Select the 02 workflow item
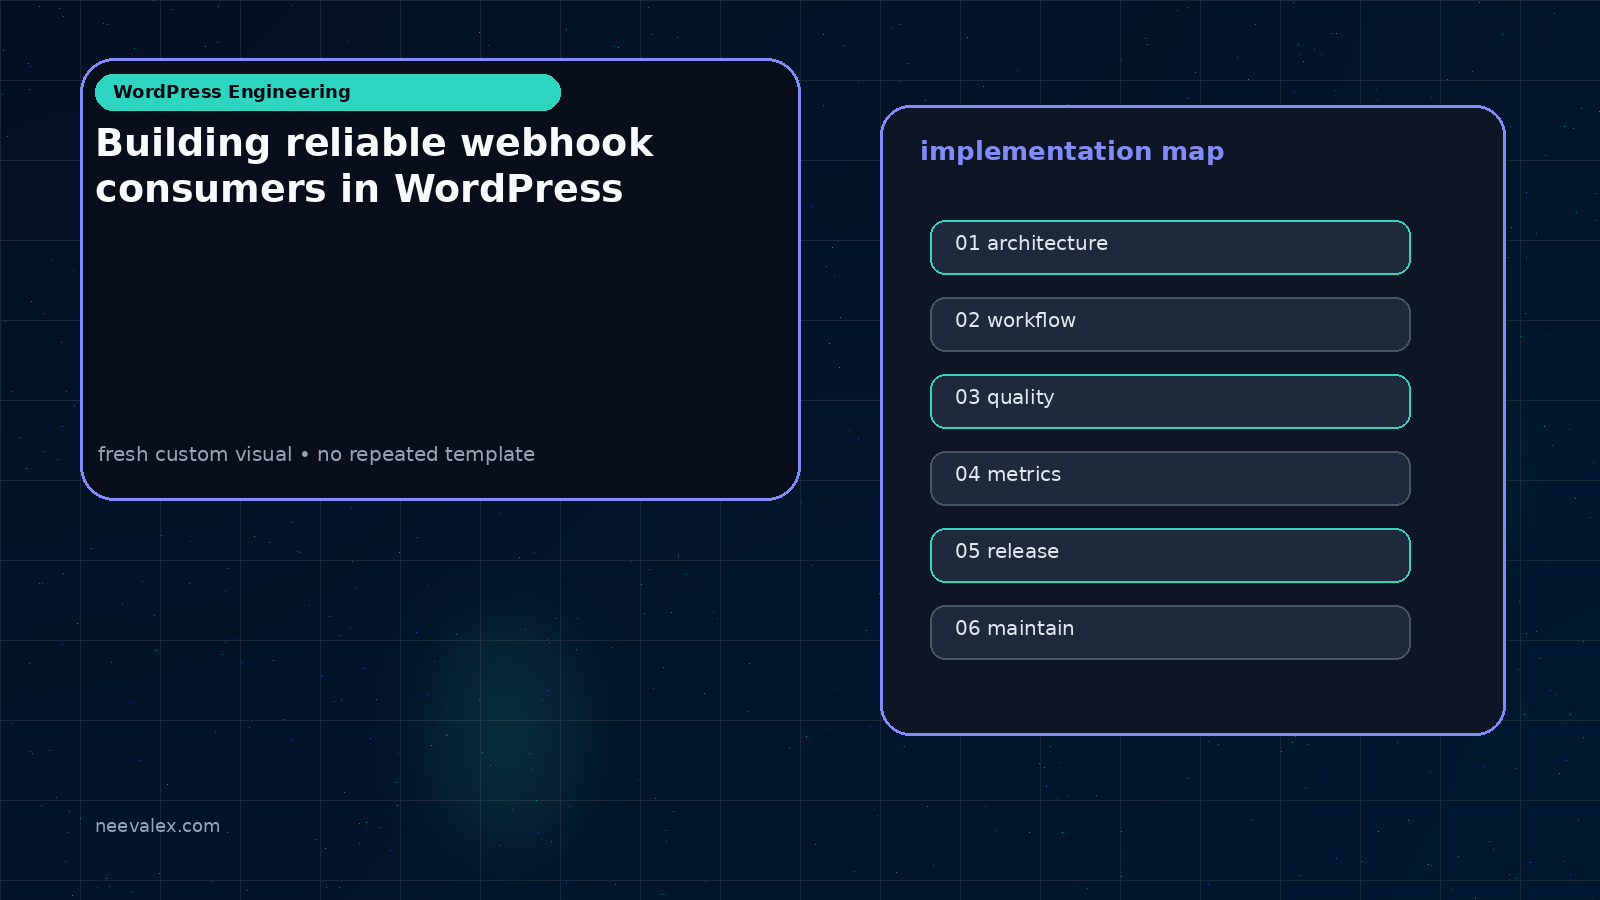This screenshot has height=900, width=1600. point(1170,324)
